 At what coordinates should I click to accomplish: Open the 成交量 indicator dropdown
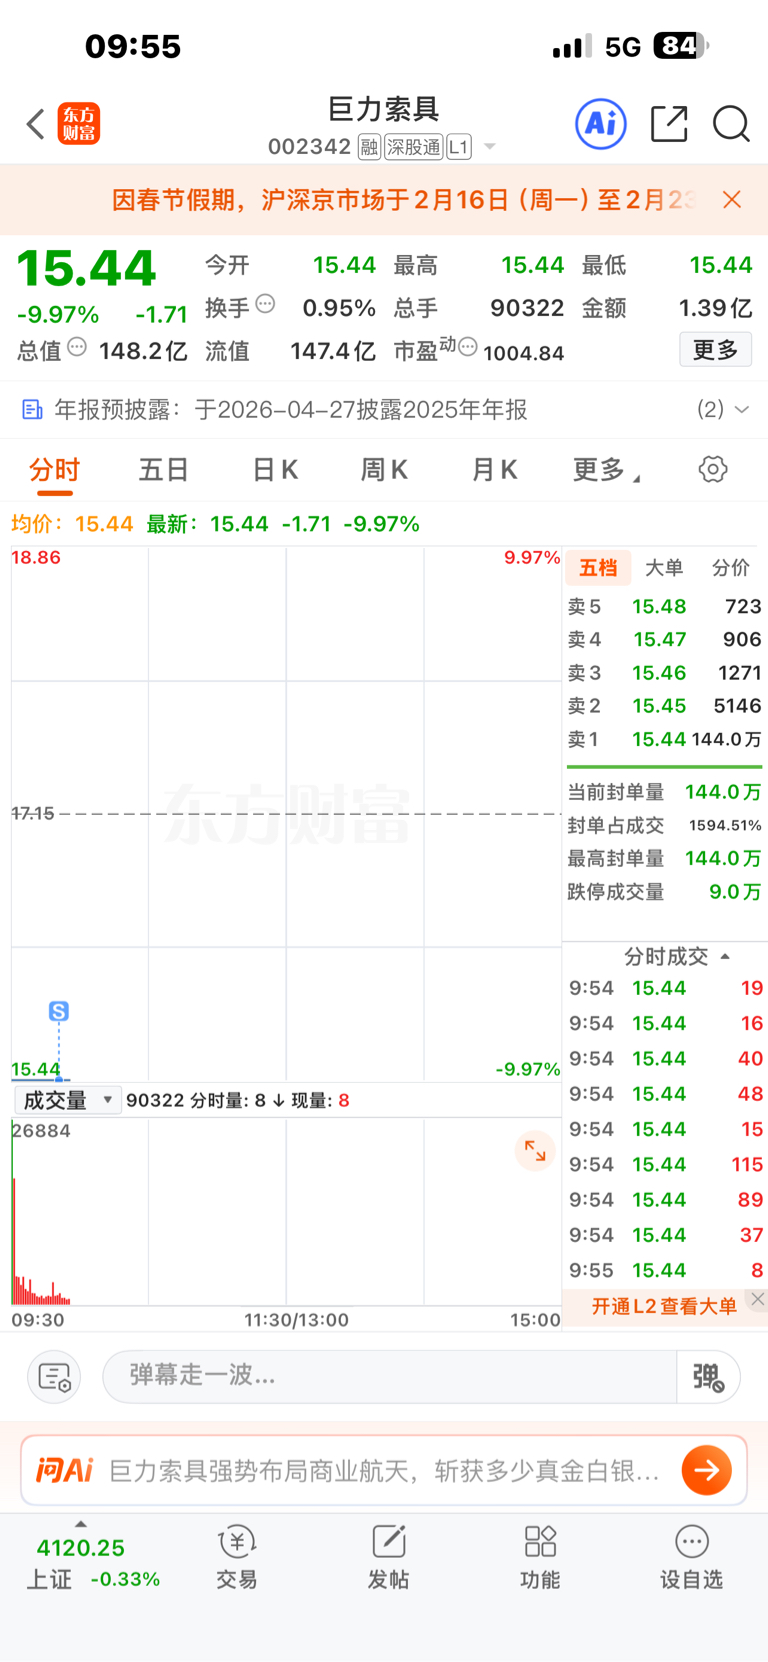click(68, 1101)
